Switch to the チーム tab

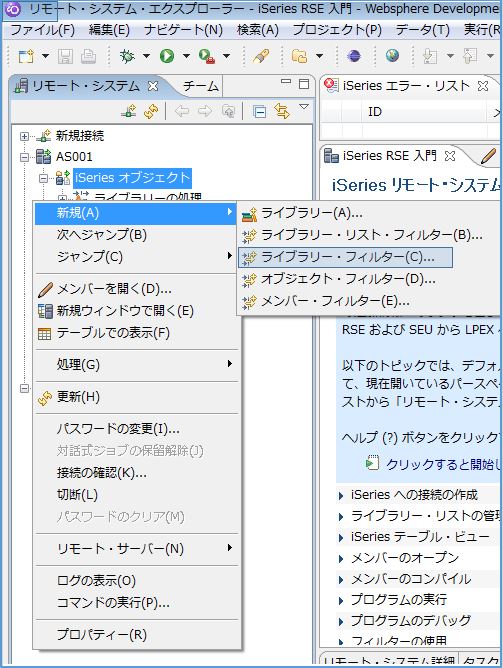(x=201, y=86)
